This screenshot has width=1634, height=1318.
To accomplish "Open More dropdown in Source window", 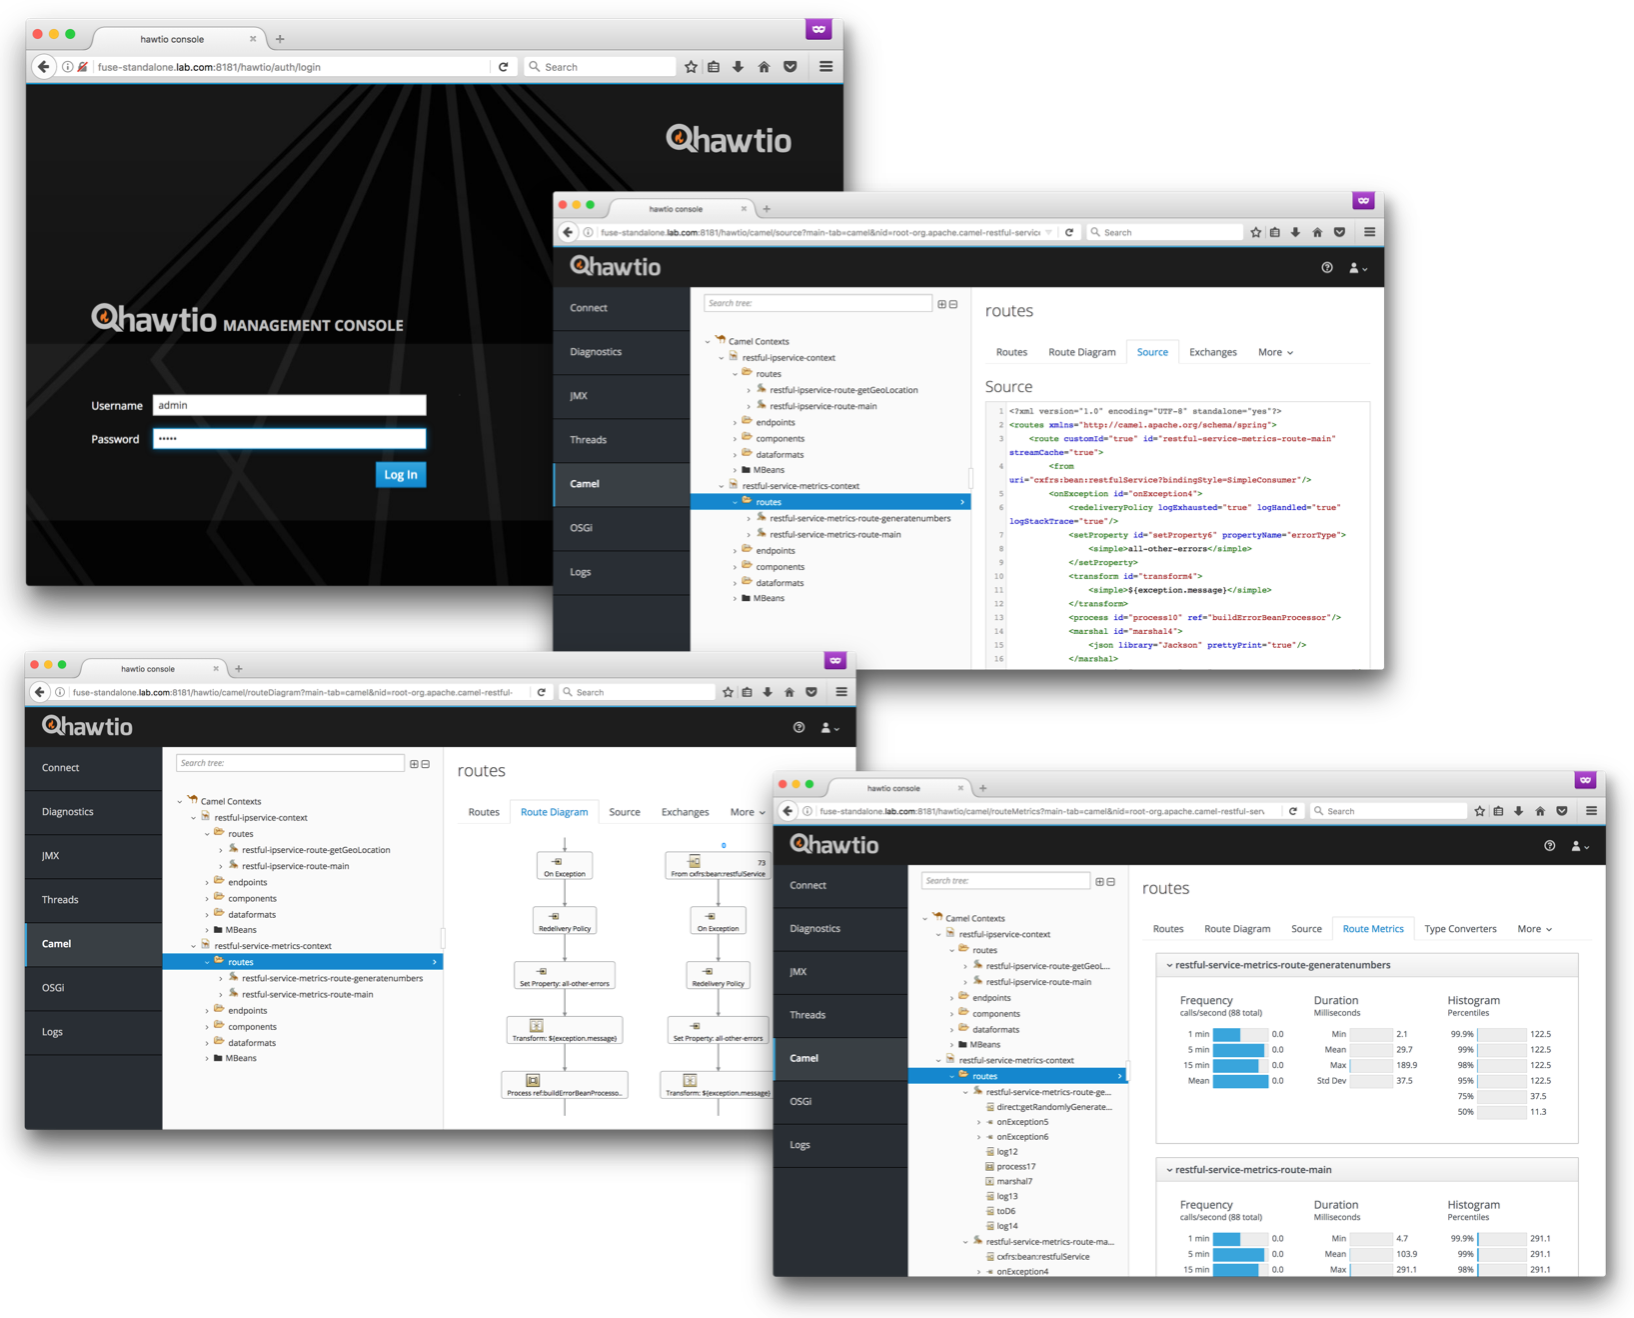I will (x=1275, y=352).
